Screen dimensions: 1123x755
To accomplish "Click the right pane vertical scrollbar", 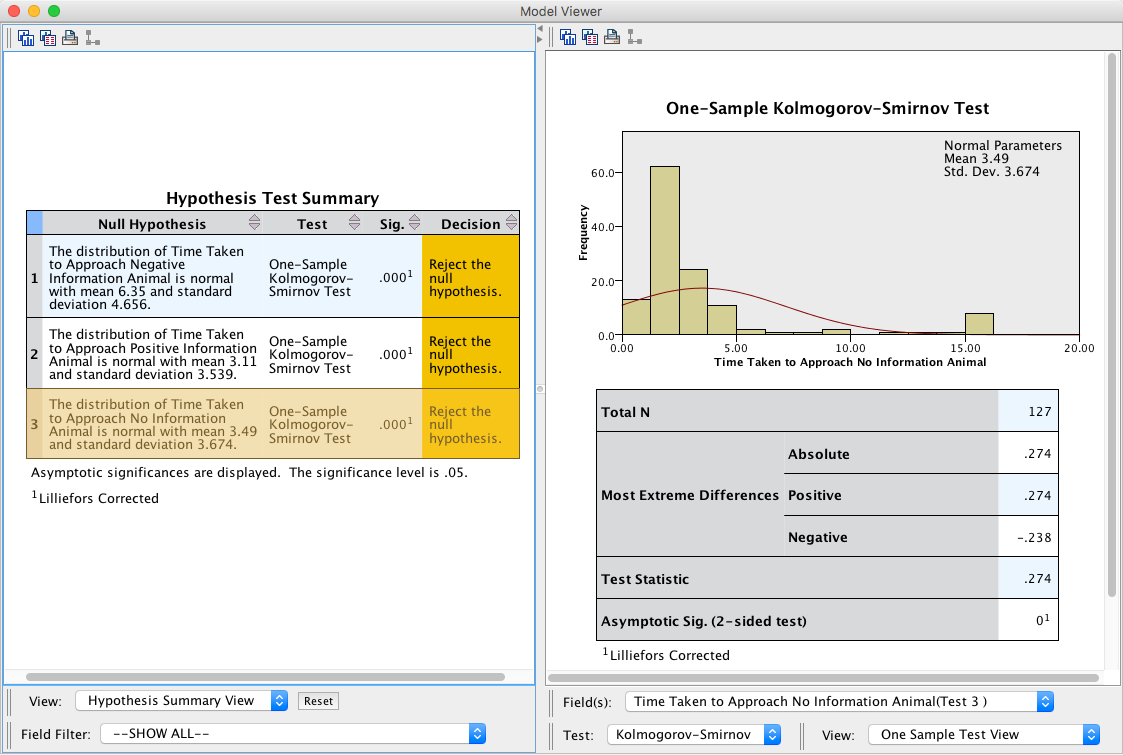I will (1111, 325).
